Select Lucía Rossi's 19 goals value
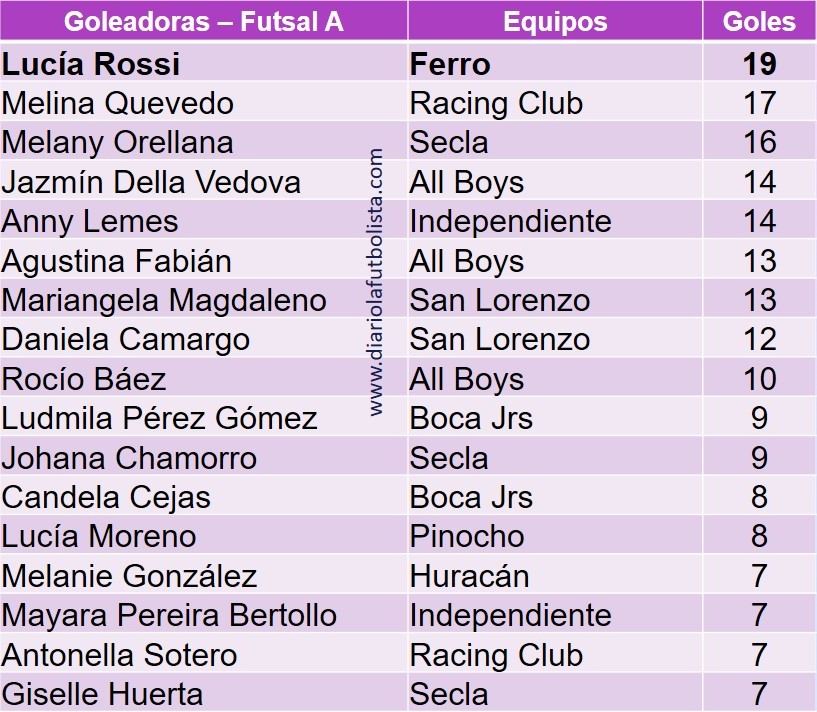The image size is (817, 712). tap(760, 64)
